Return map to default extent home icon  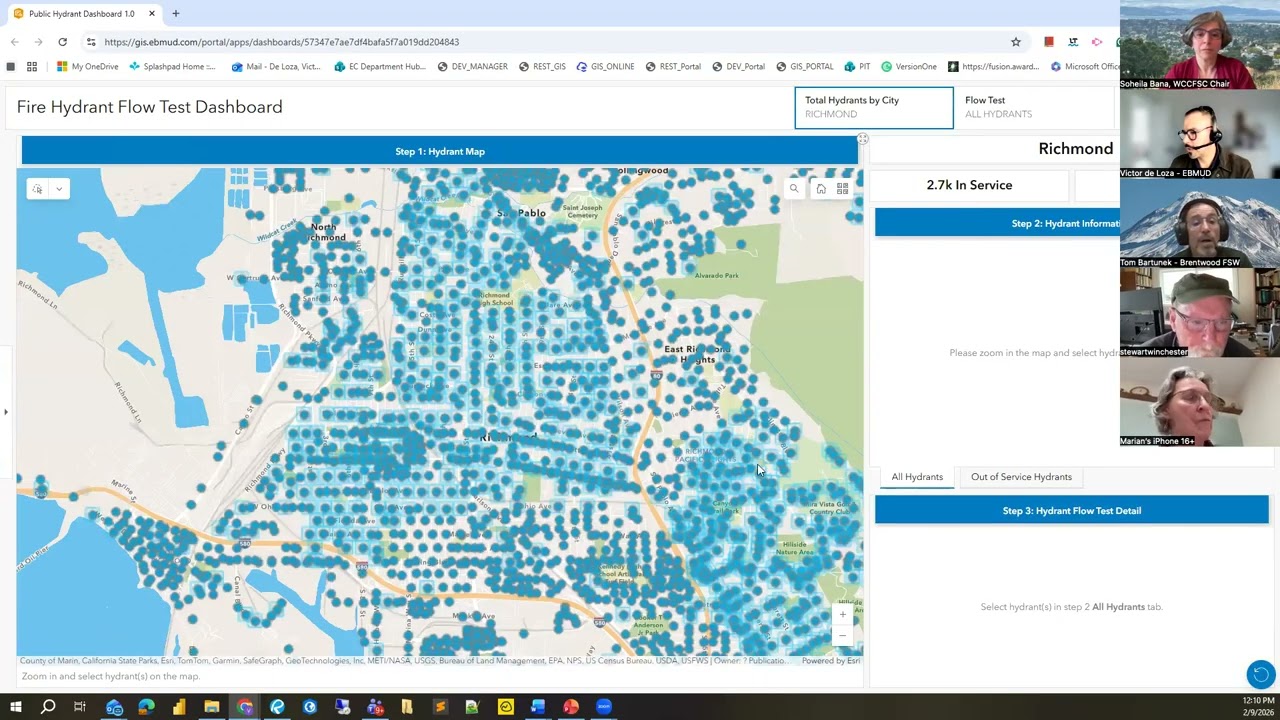(x=821, y=188)
